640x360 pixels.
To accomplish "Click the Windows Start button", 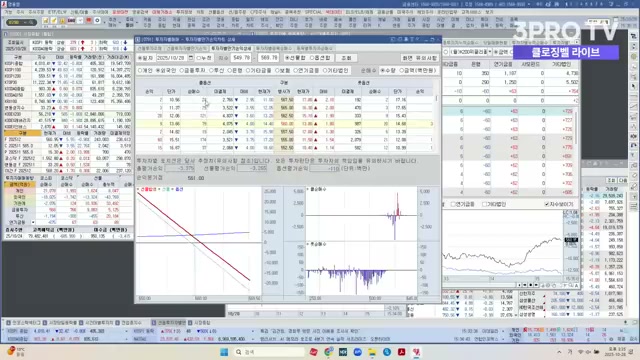I will tap(224, 352).
